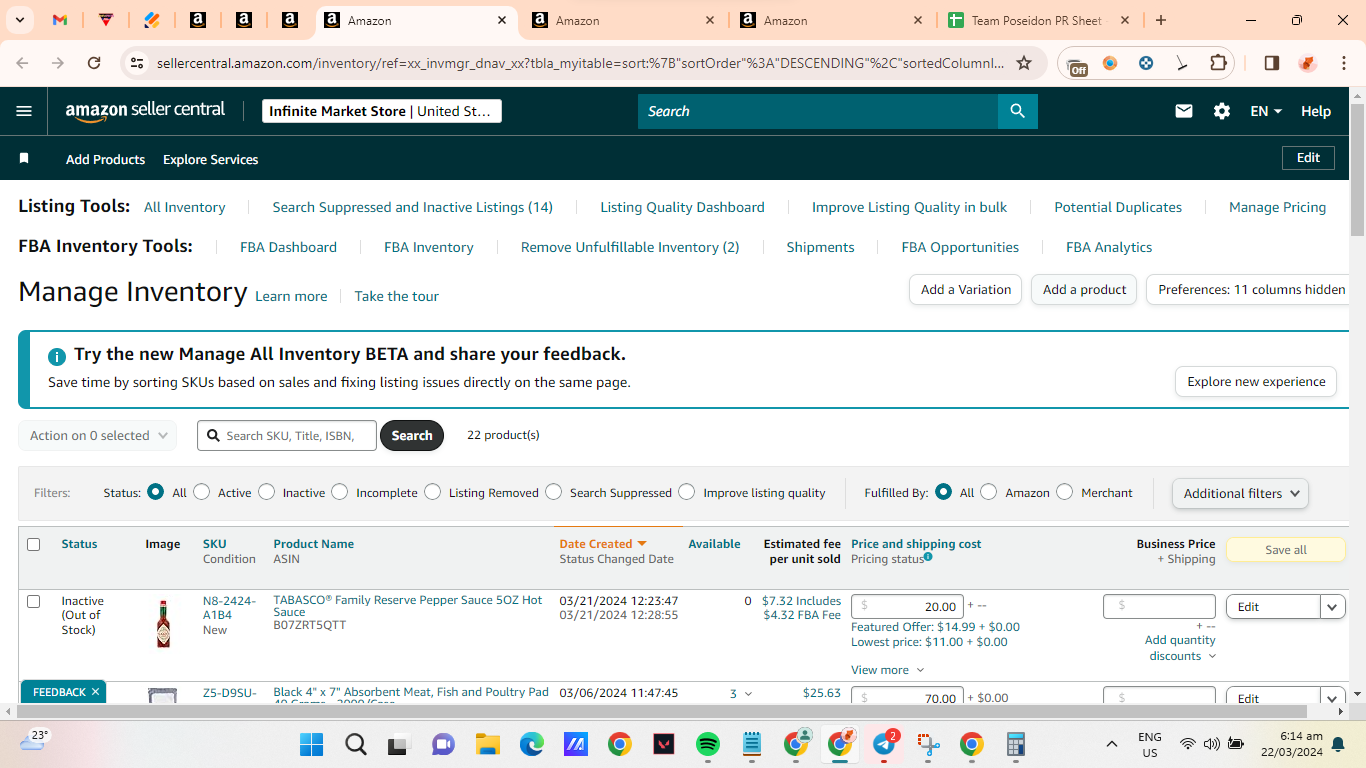Open the browser Extensions puzzle icon
This screenshot has height=768, width=1366.
[x=1218, y=63]
